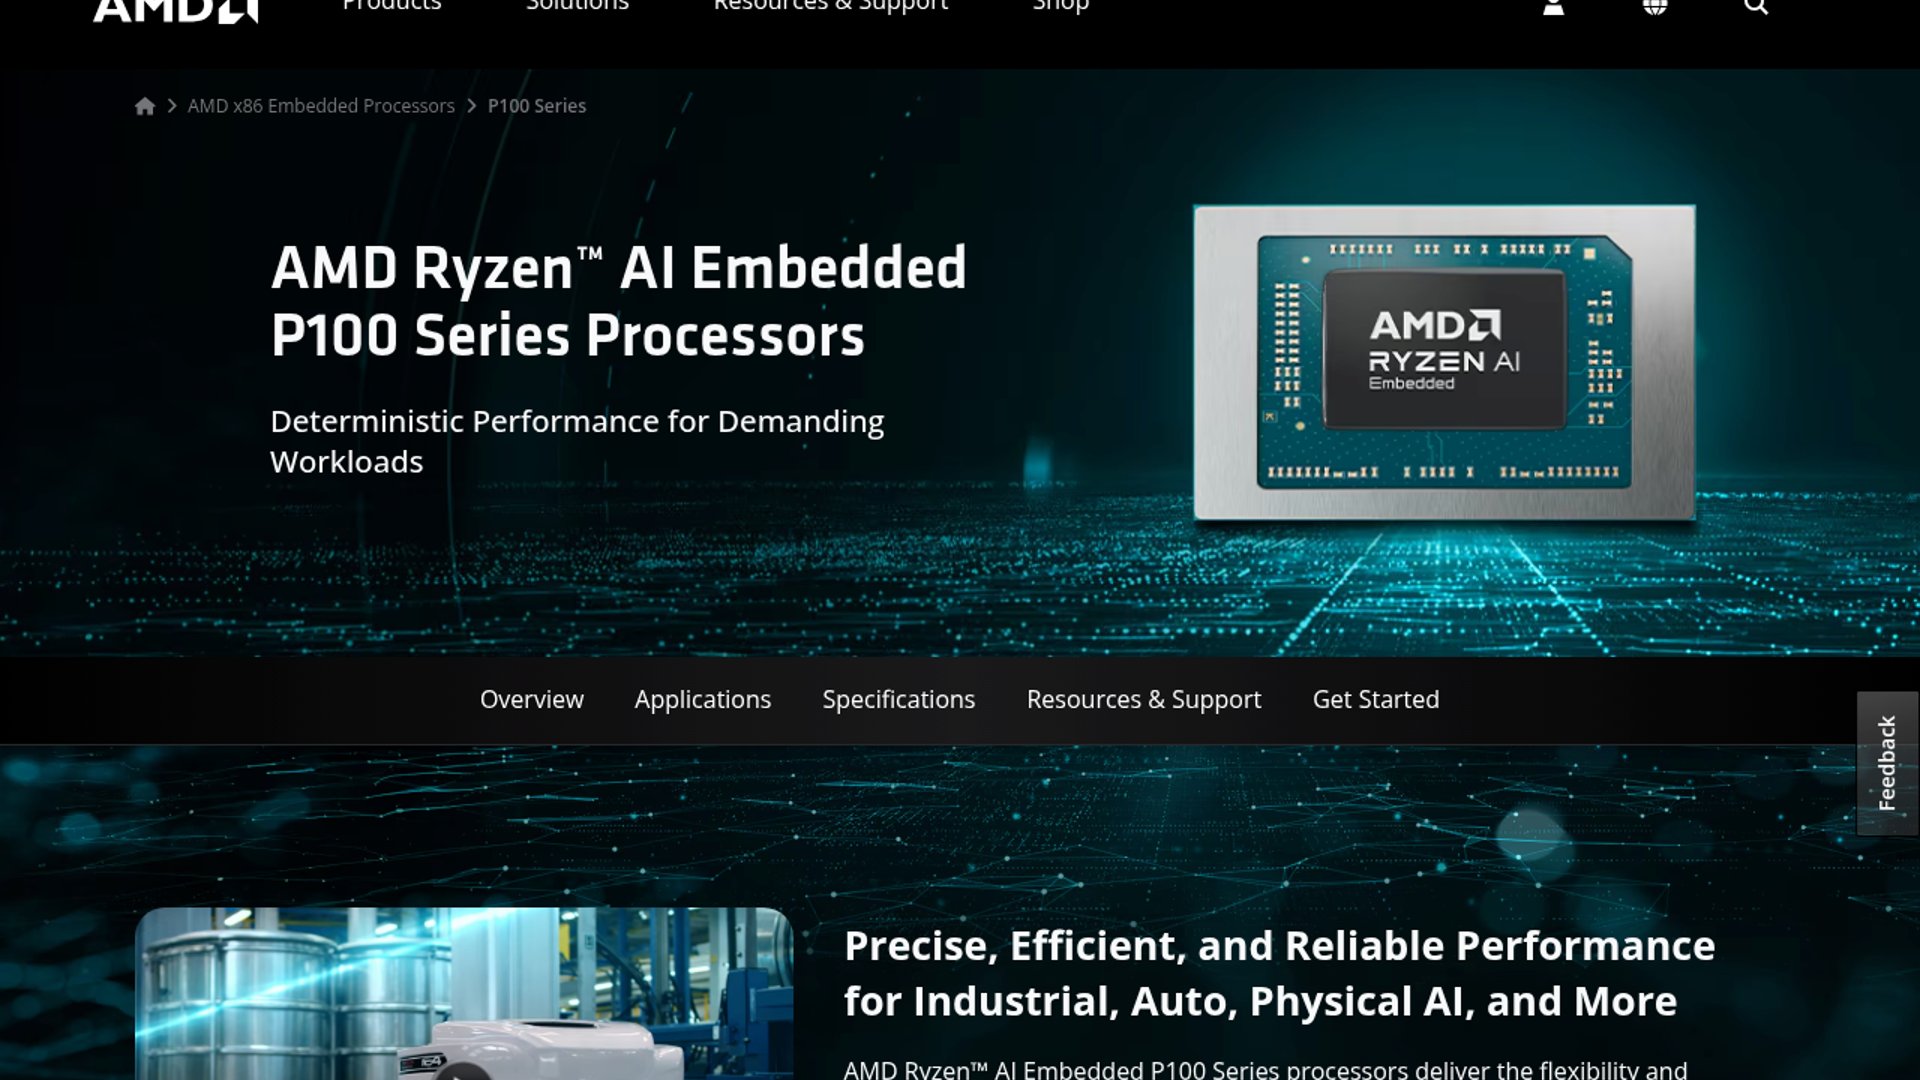1920x1080 pixels.
Task: Click the Ryzen AI Embedded chip image
Action: (x=1444, y=362)
